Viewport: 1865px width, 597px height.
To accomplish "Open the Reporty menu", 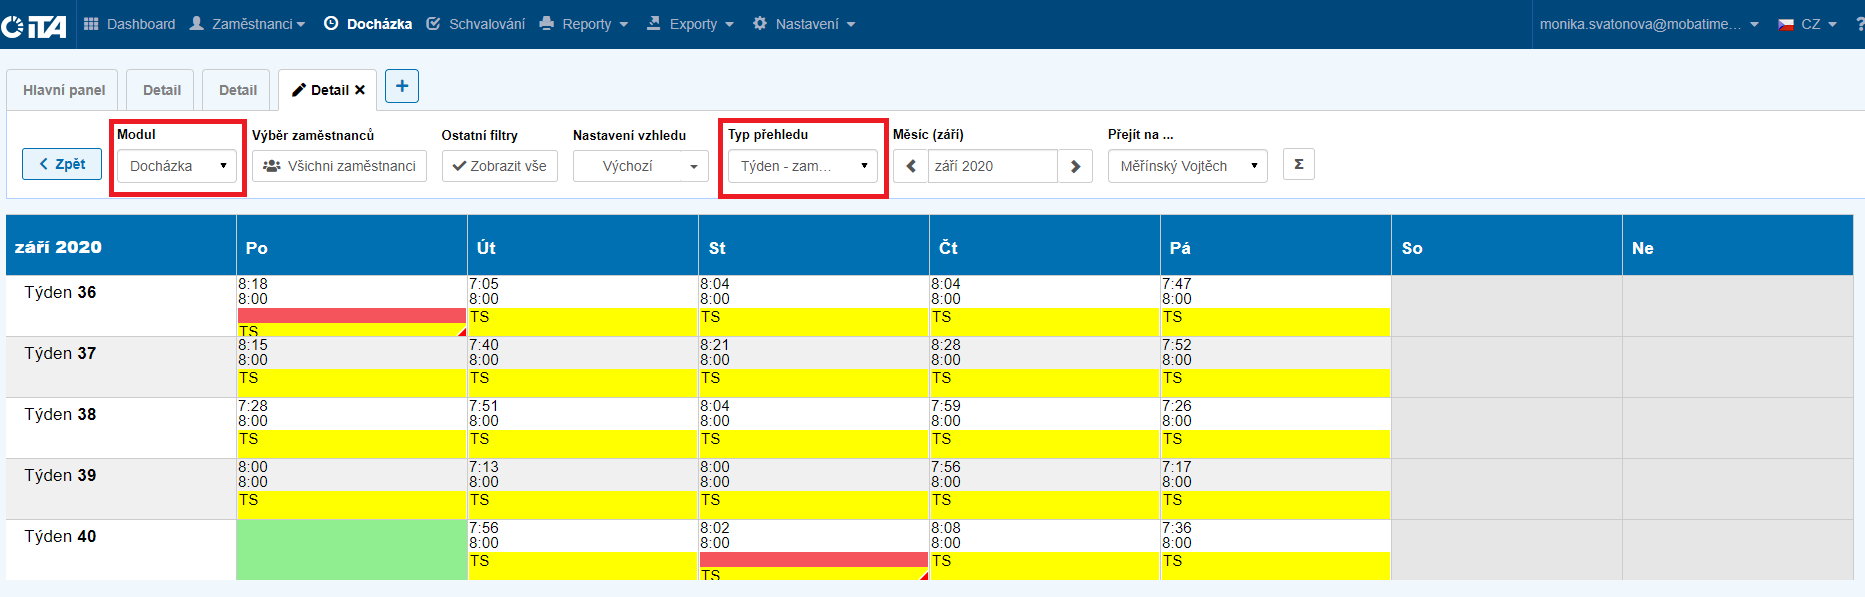I will pyautogui.click(x=585, y=24).
